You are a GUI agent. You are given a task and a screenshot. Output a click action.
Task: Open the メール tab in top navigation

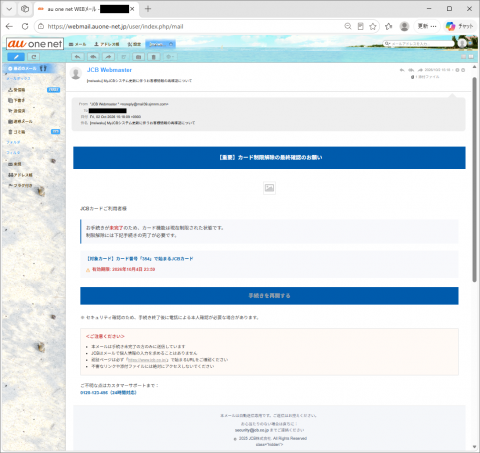point(77,44)
